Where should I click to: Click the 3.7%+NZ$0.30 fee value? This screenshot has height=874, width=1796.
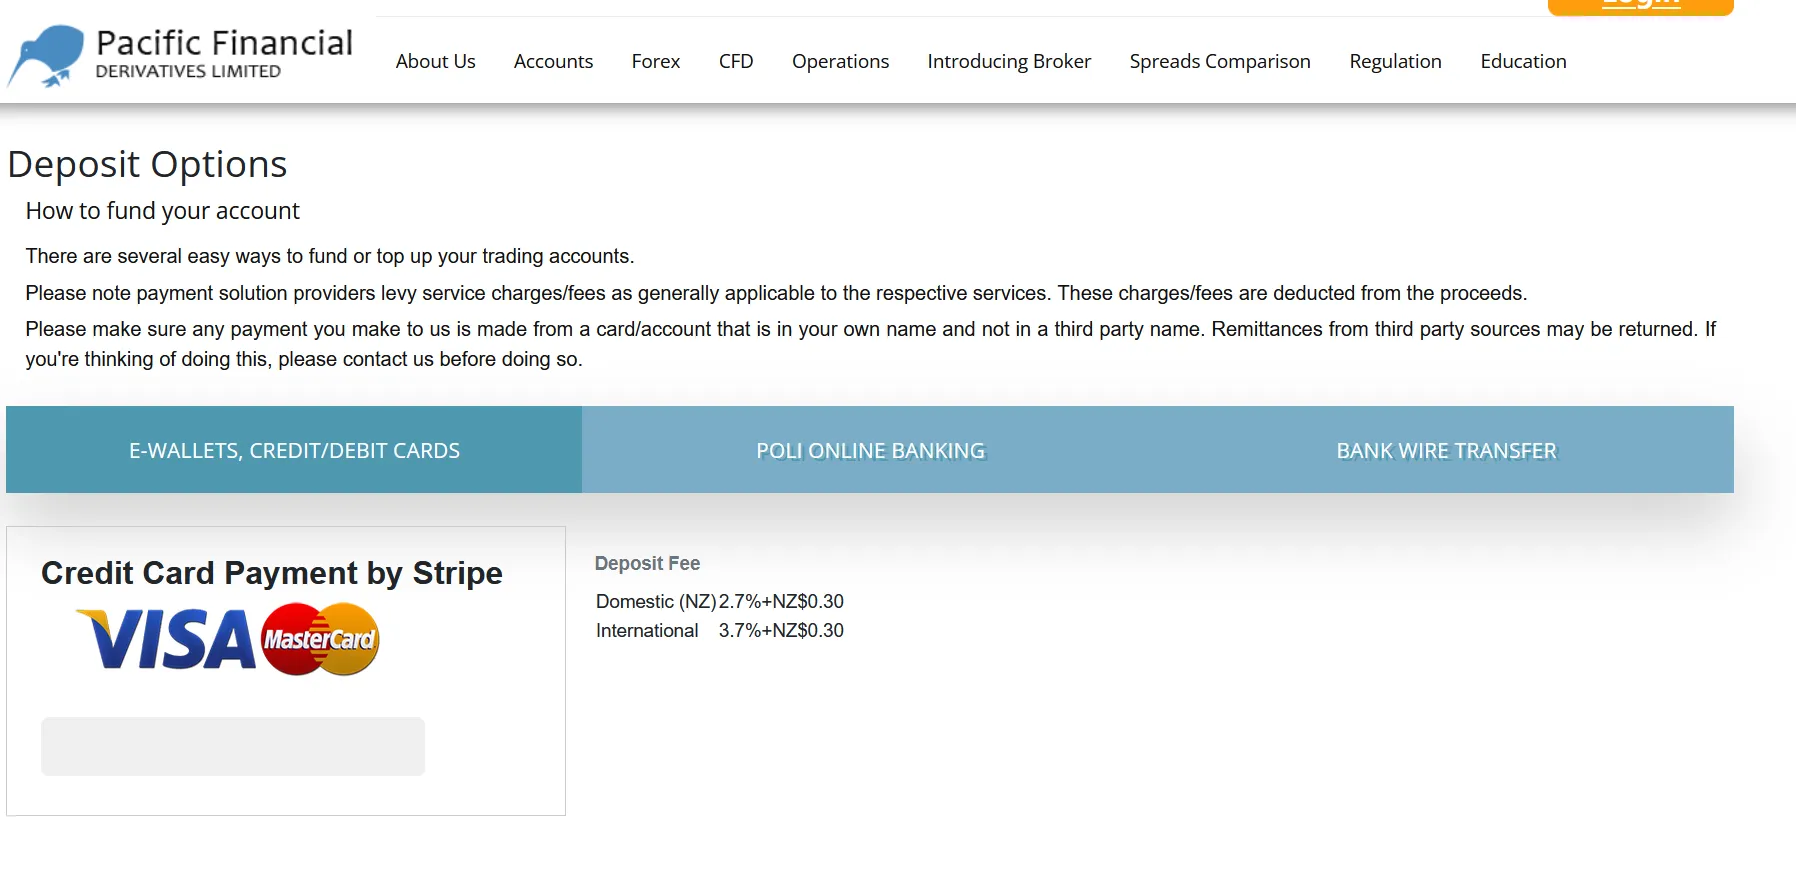coord(781,630)
